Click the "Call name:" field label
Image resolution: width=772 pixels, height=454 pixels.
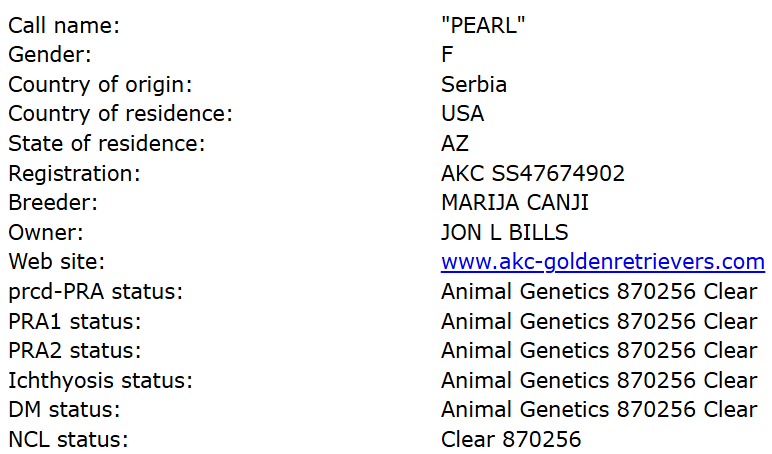point(62,25)
